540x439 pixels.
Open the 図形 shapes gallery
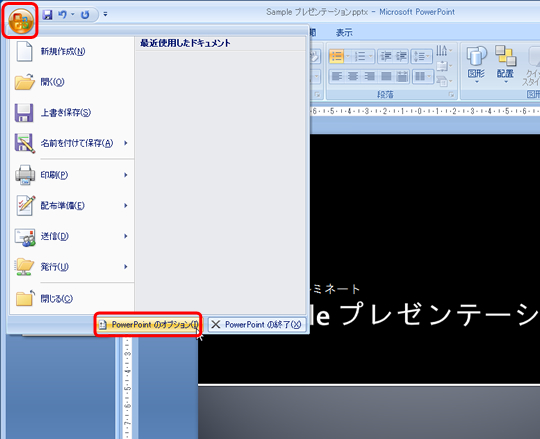pyautogui.click(x=476, y=64)
